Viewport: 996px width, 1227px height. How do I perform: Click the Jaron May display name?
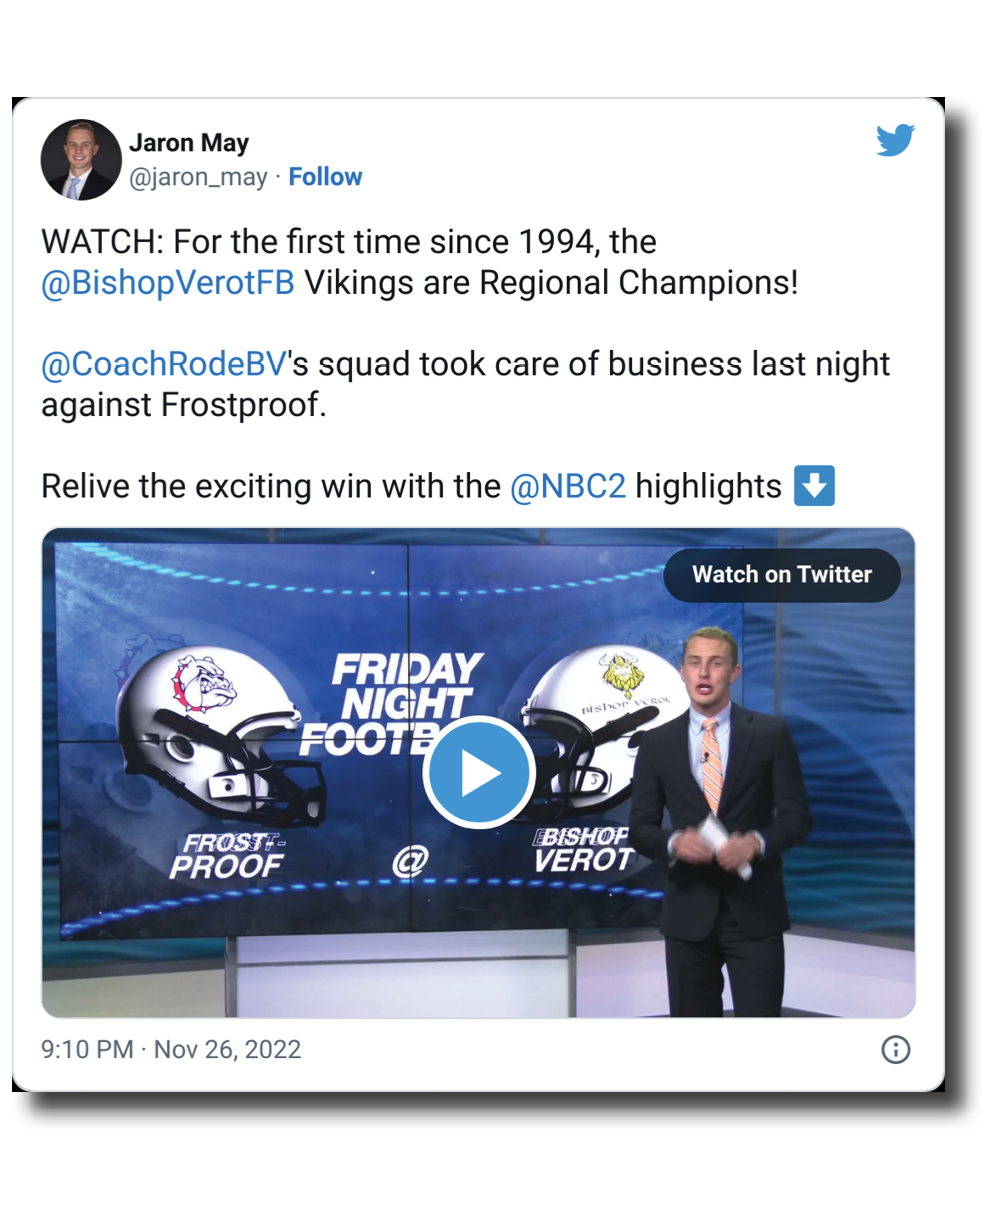189,143
